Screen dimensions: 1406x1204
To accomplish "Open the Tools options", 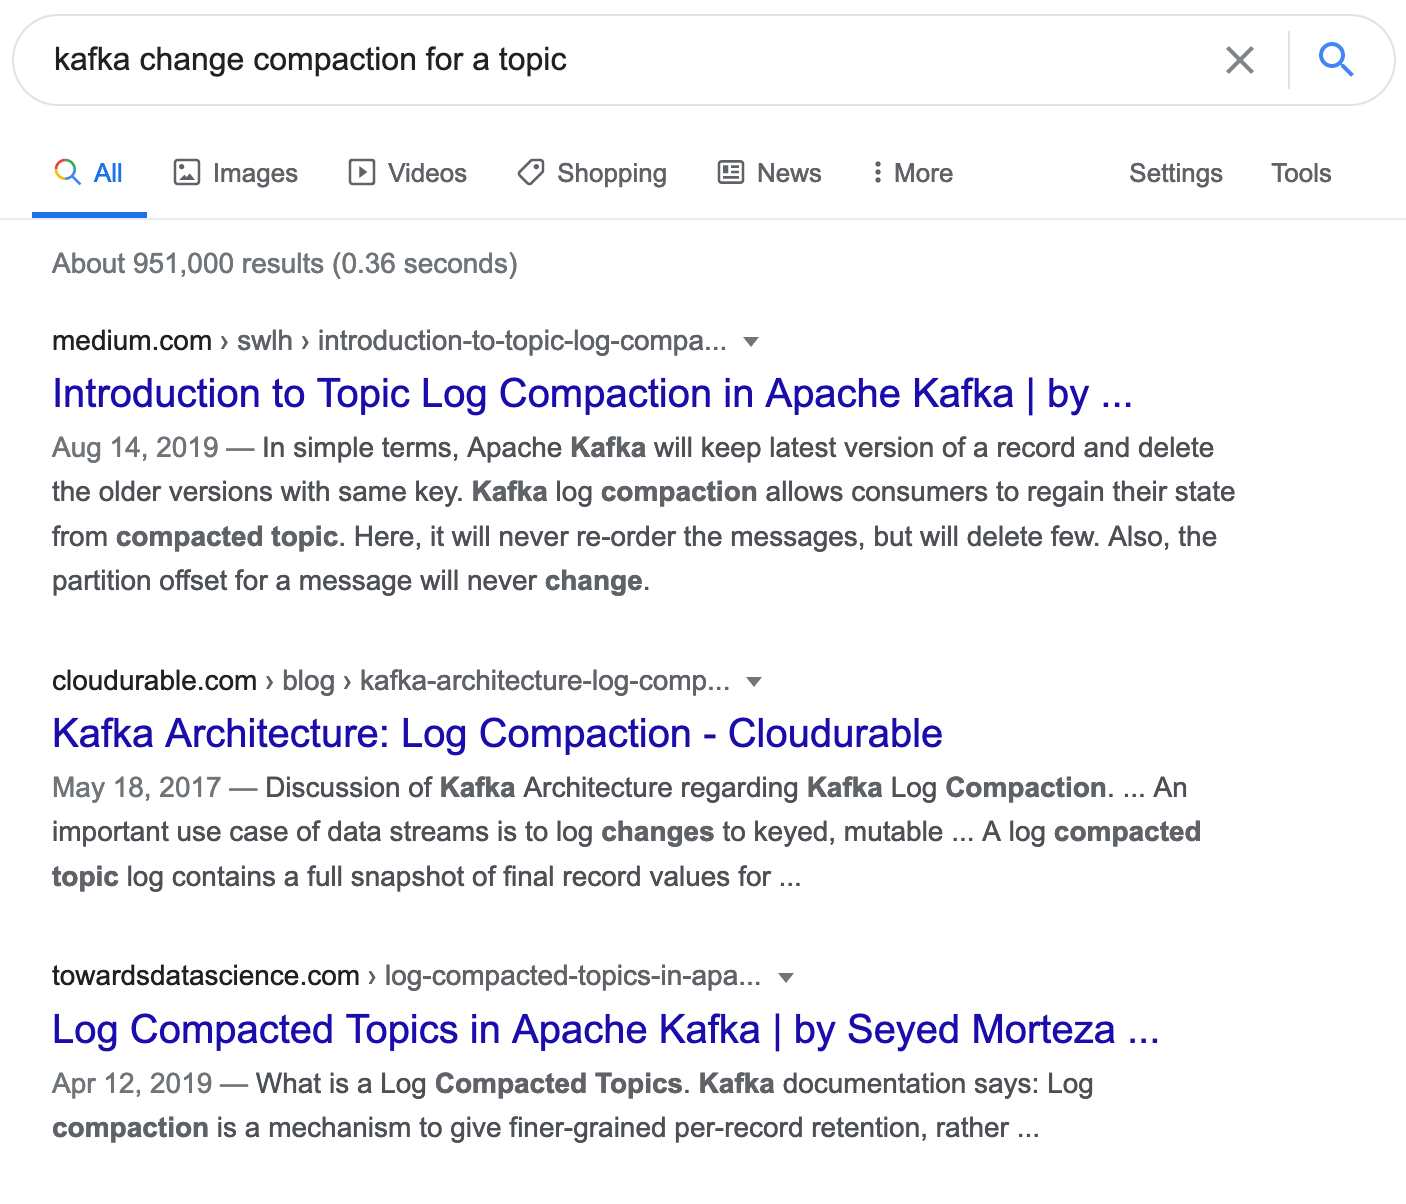I will (x=1301, y=173).
